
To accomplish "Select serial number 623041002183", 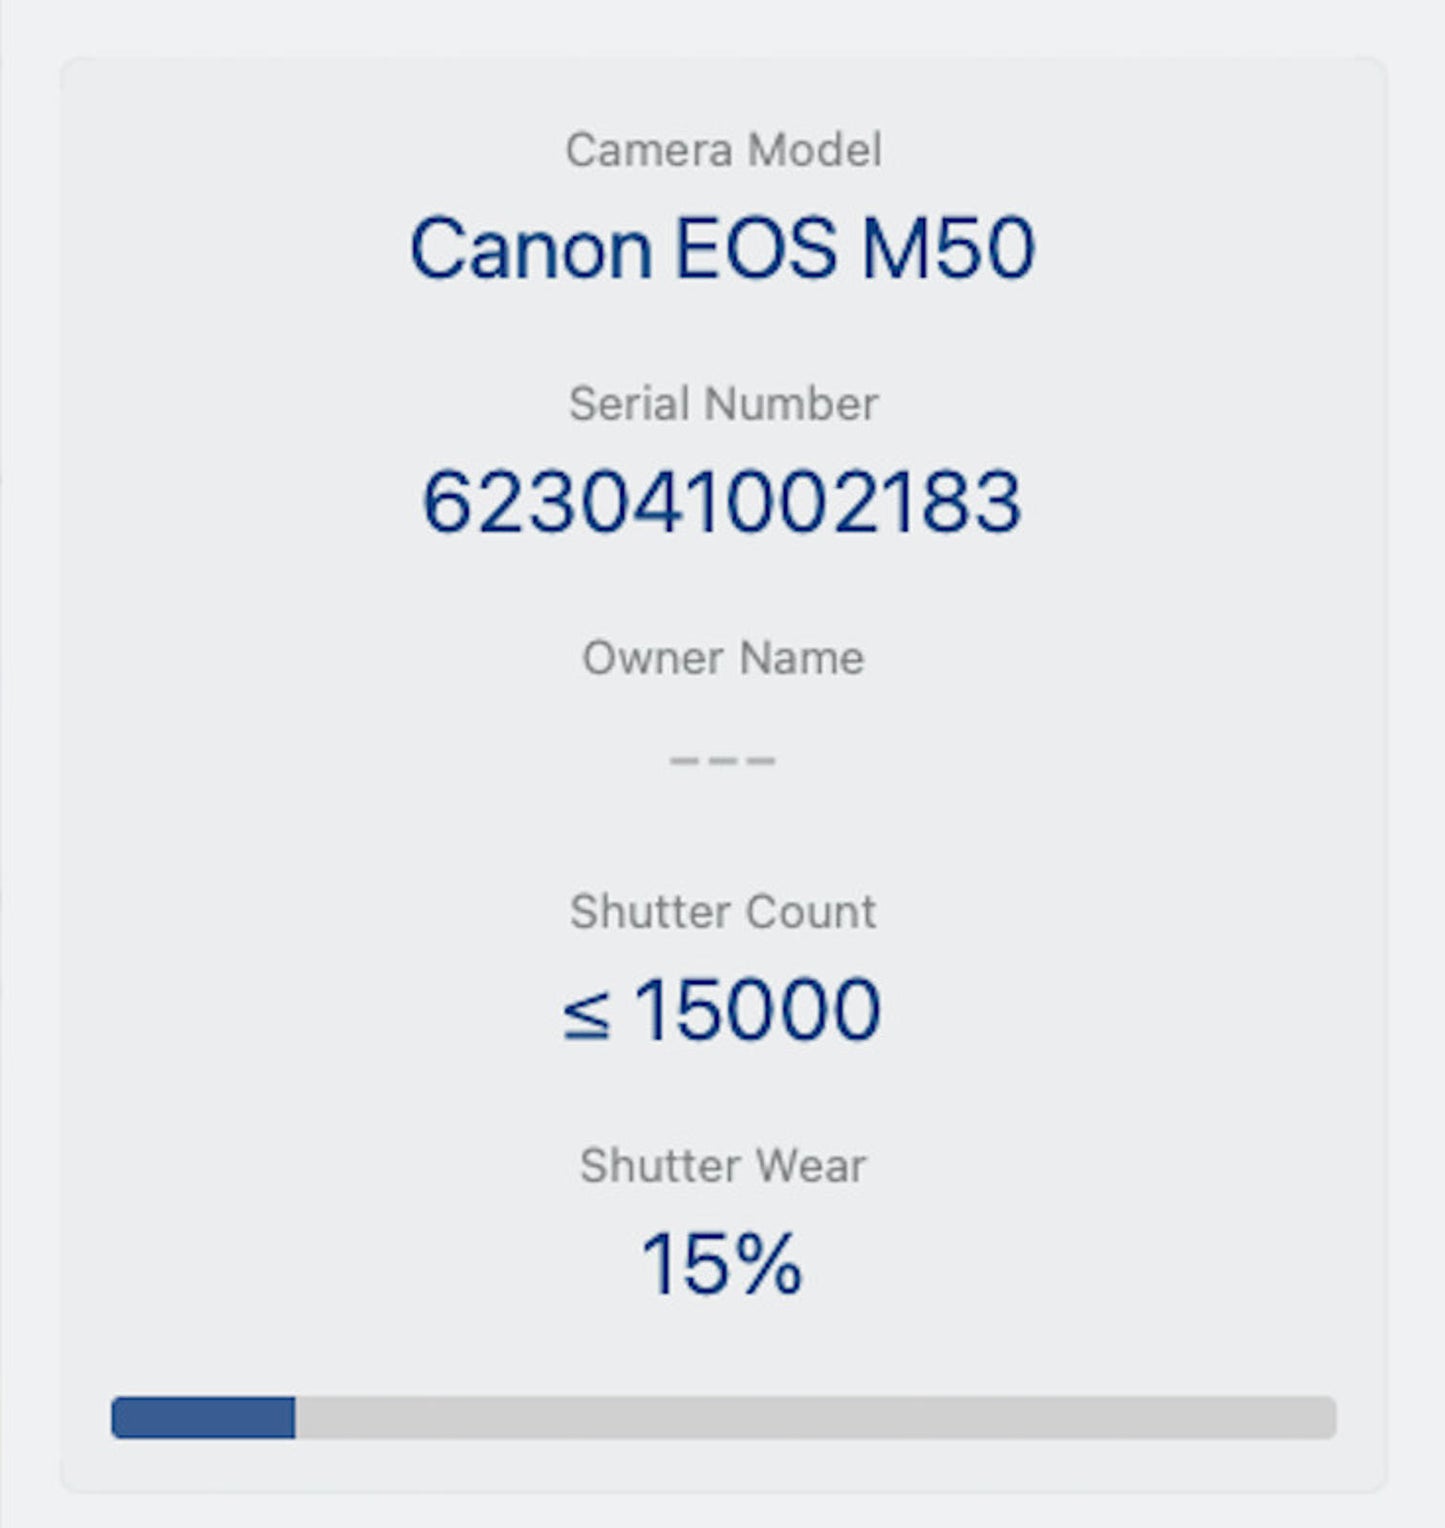I will click(x=722, y=502).
